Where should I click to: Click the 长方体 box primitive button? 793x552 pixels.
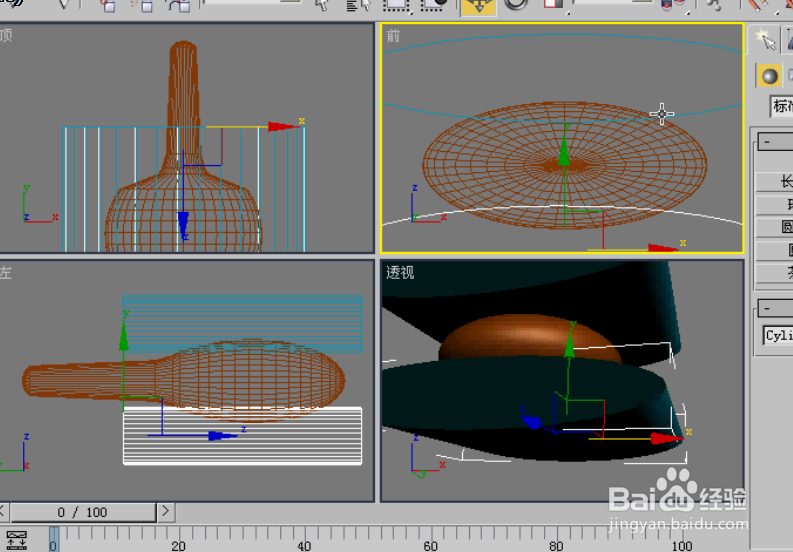click(774, 182)
